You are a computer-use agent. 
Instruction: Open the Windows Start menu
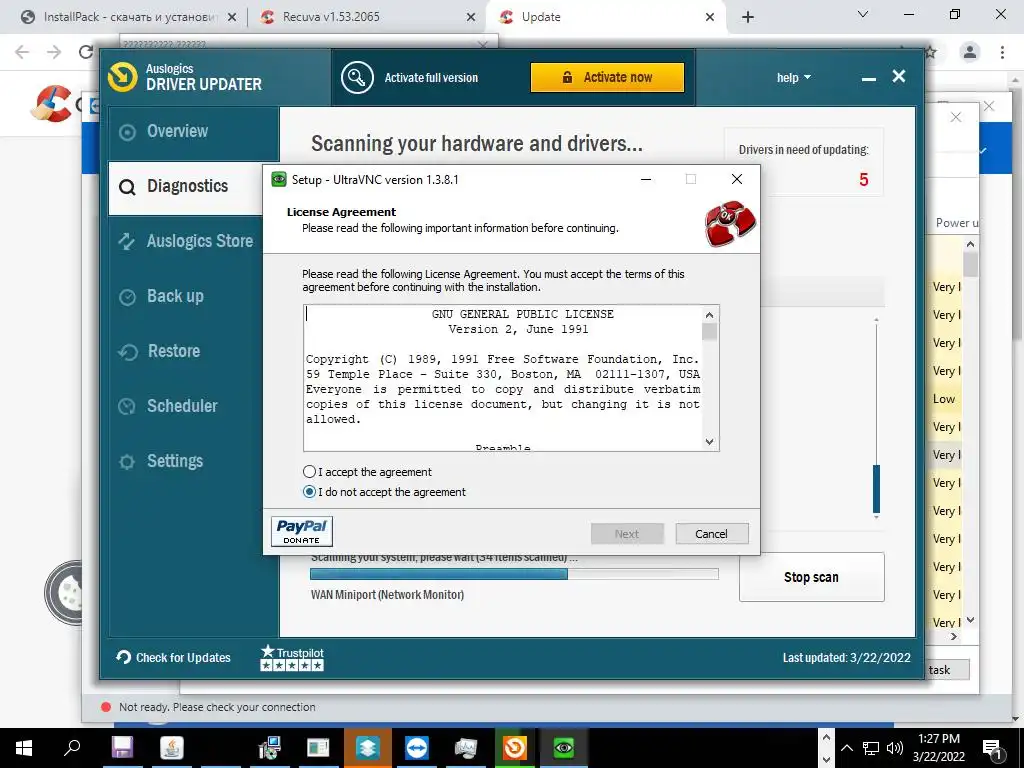pos(24,748)
